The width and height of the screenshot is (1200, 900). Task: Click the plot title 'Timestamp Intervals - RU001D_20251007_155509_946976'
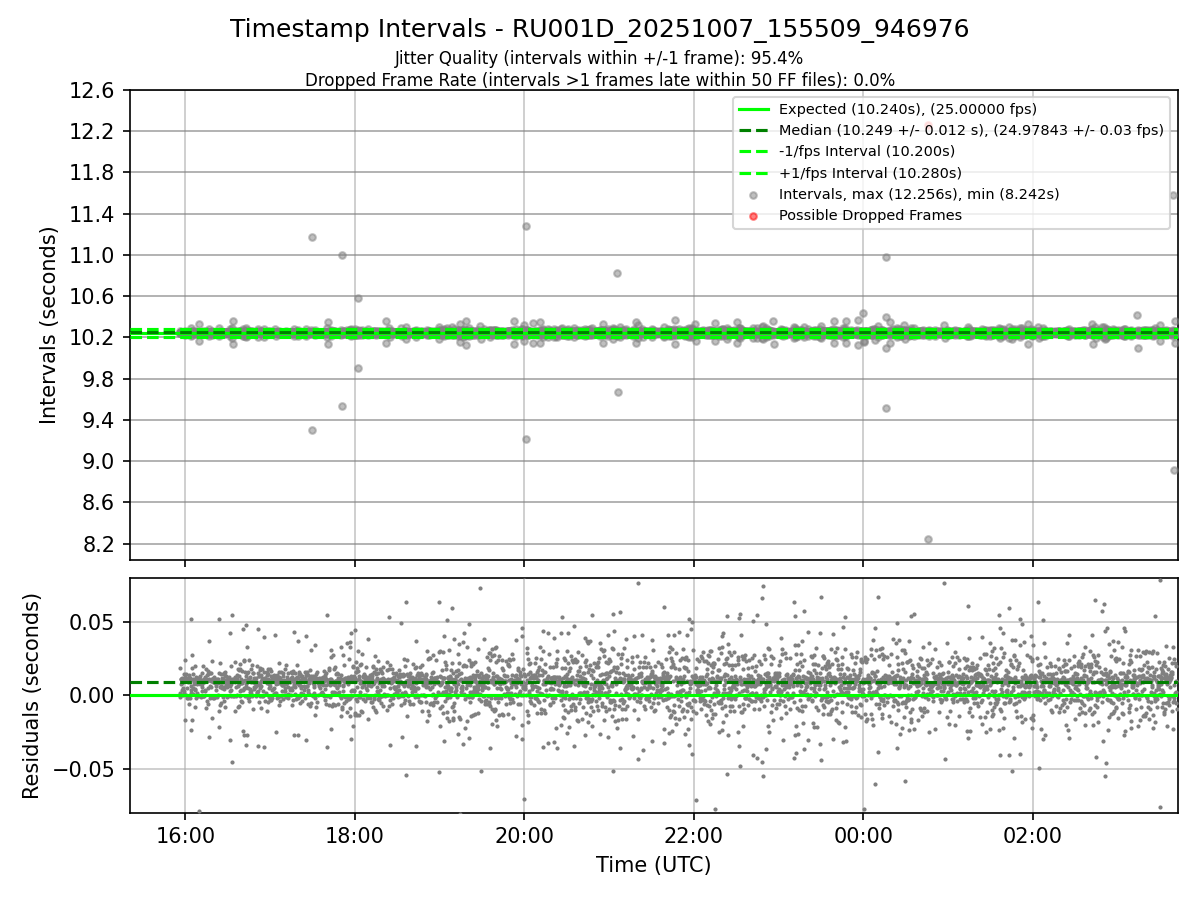pos(599,29)
